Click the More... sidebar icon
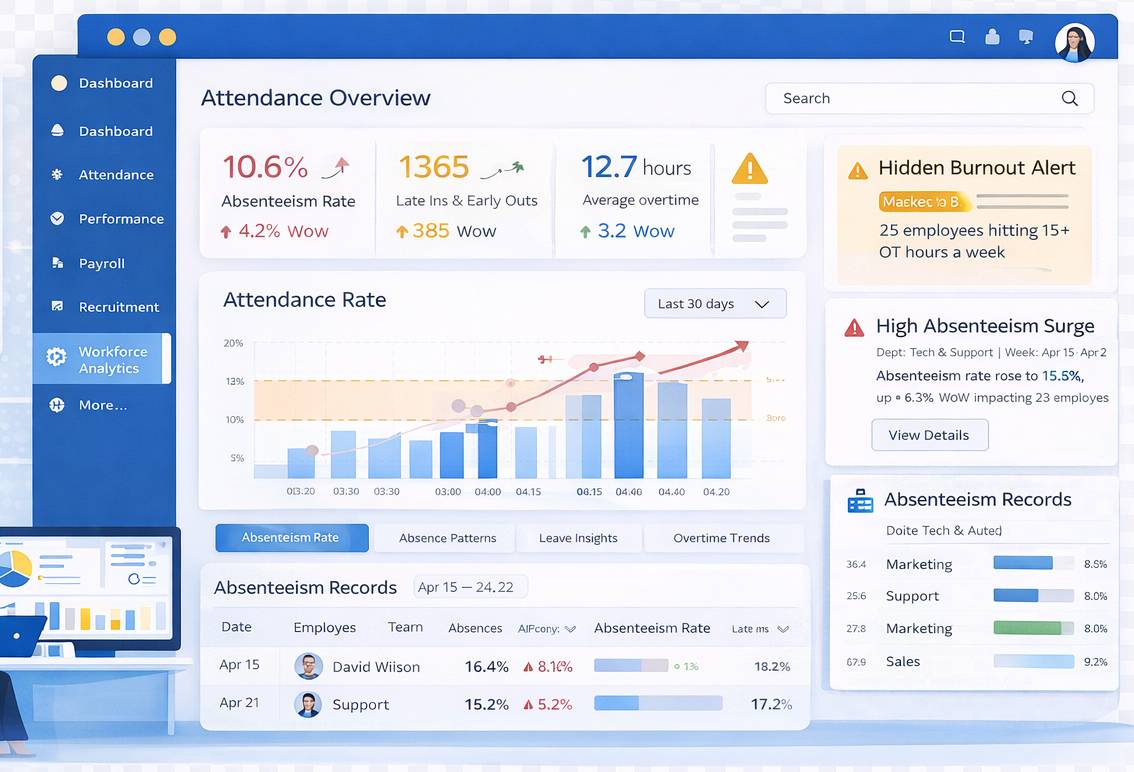The image size is (1134, 772). [x=58, y=405]
